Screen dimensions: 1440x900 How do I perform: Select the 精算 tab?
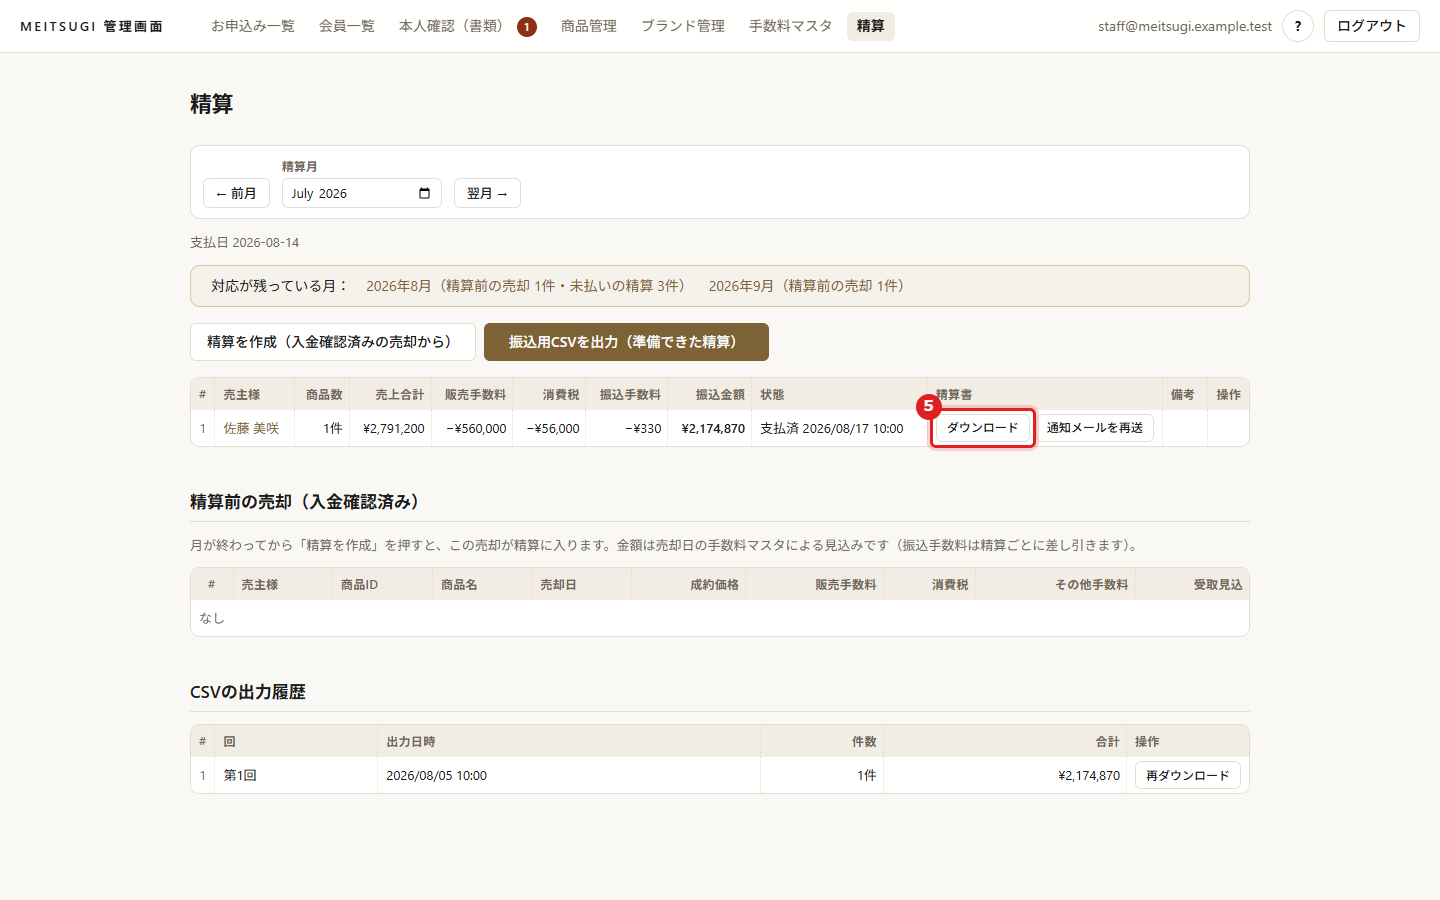coord(871,26)
